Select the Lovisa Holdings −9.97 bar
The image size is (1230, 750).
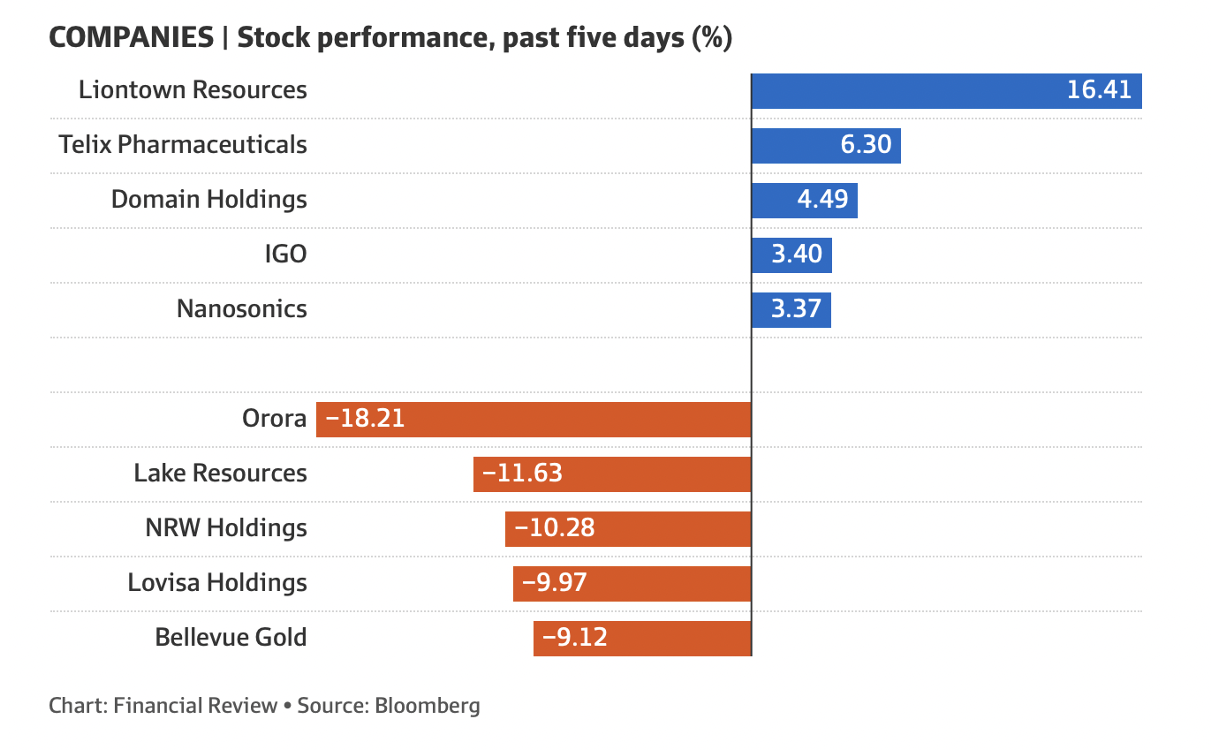(x=632, y=583)
